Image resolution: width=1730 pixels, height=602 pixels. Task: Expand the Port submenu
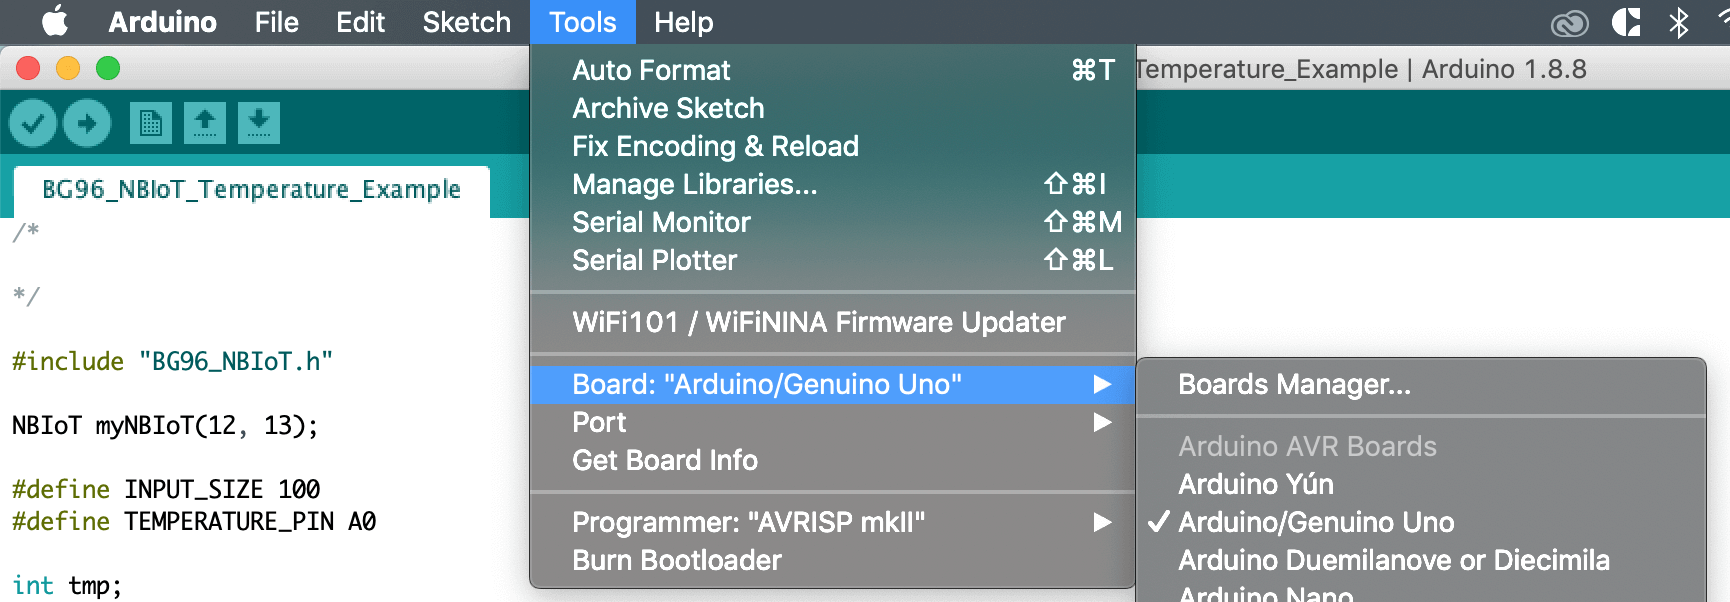point(833,422)
